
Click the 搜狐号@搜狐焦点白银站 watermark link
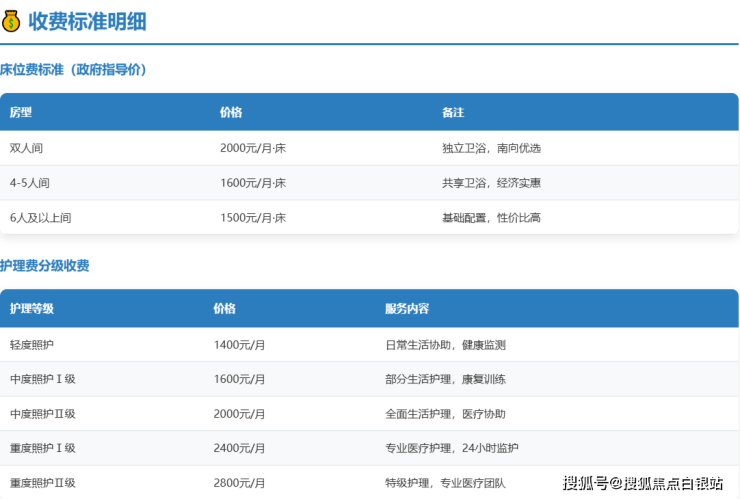coord(643,484)
